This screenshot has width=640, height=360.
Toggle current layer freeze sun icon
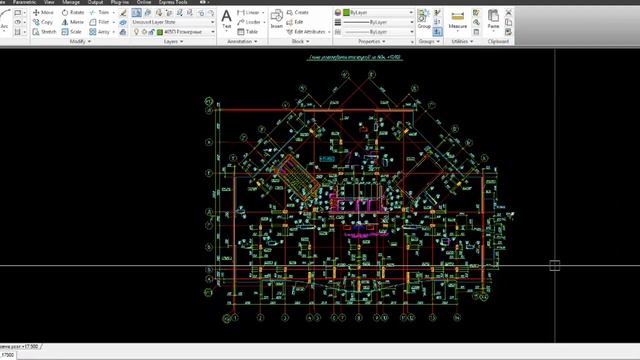coord(144,32)
